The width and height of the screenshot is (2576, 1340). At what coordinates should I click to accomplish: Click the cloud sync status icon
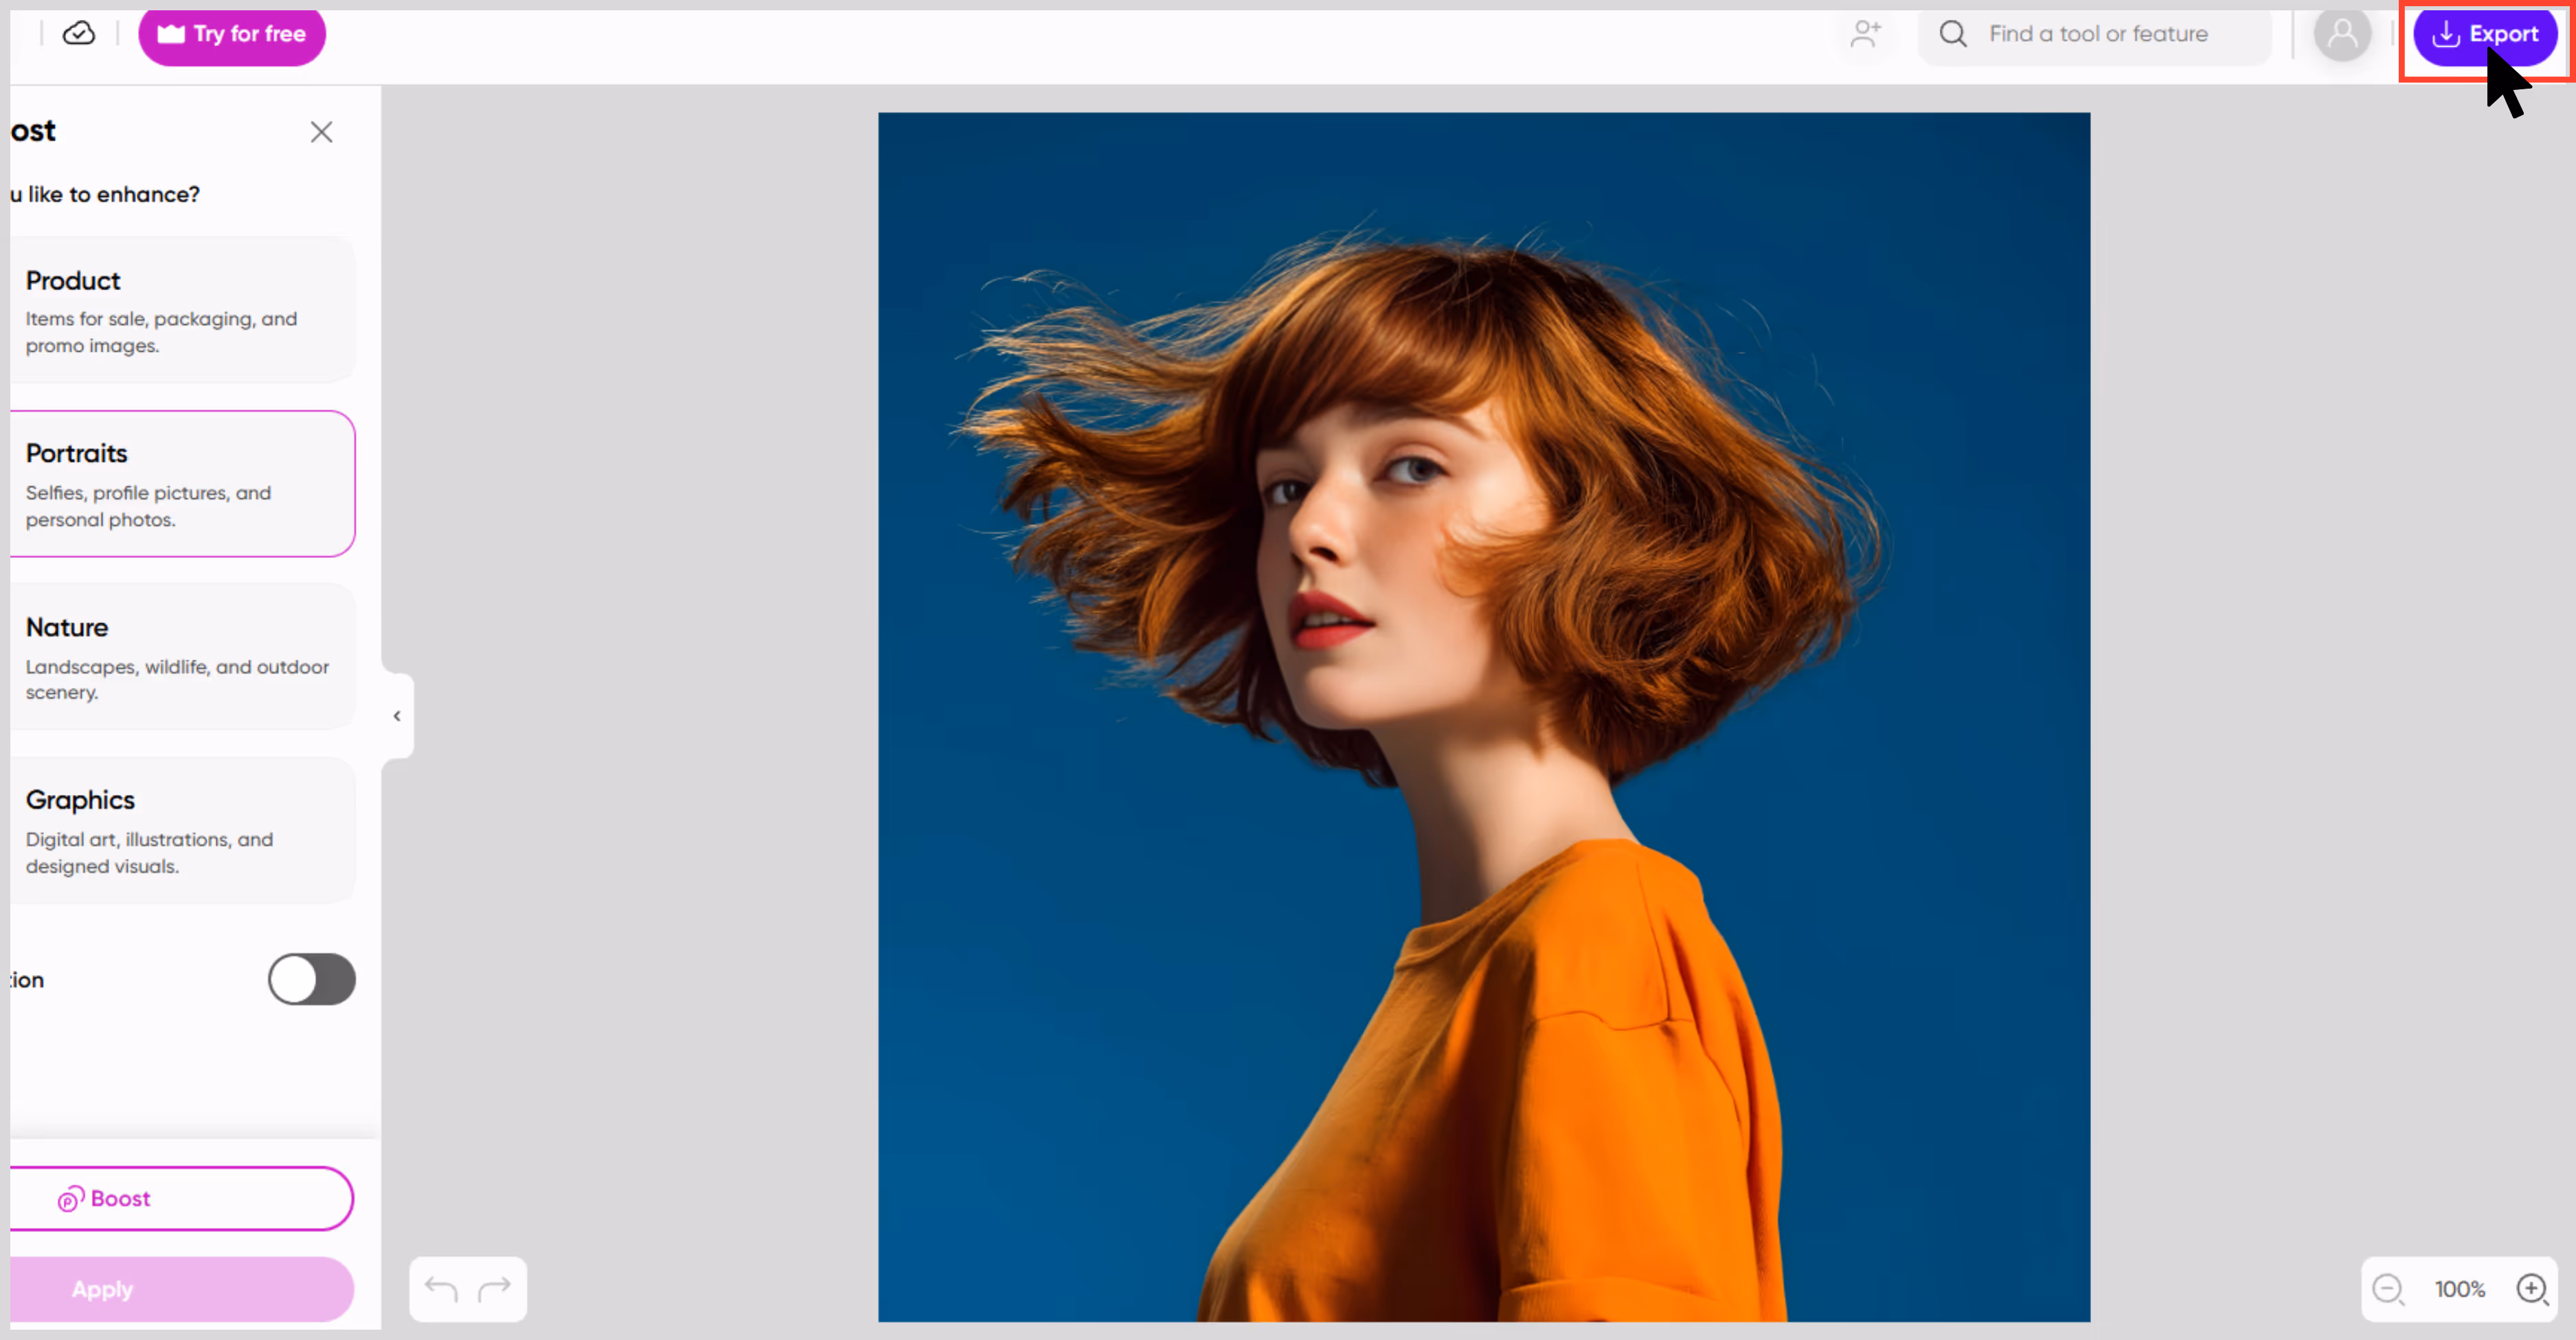[79, 34]
